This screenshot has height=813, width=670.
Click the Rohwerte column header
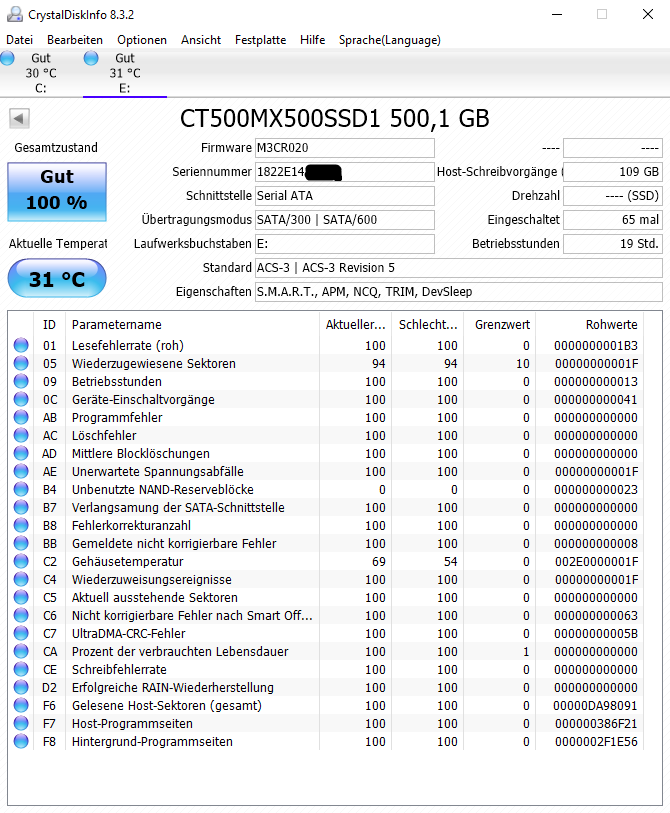590,325
